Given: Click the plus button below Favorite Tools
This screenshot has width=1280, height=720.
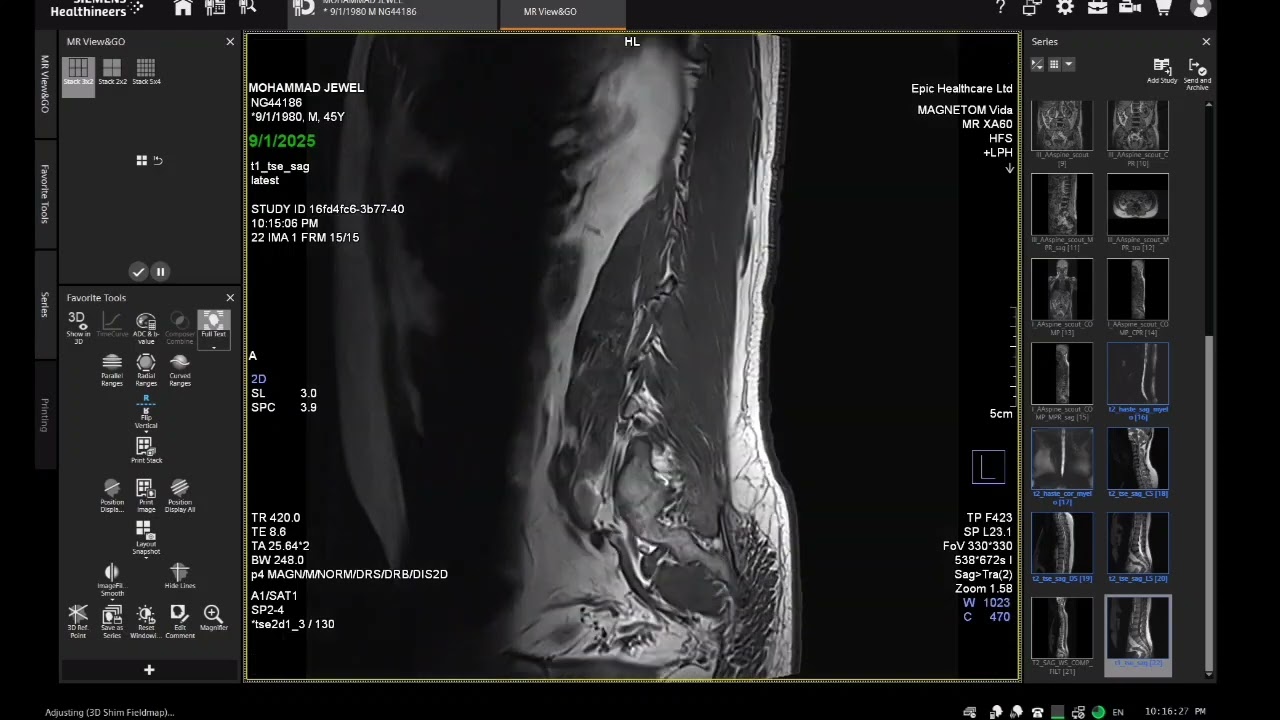Looking at the screenshot, I should 149,670.
